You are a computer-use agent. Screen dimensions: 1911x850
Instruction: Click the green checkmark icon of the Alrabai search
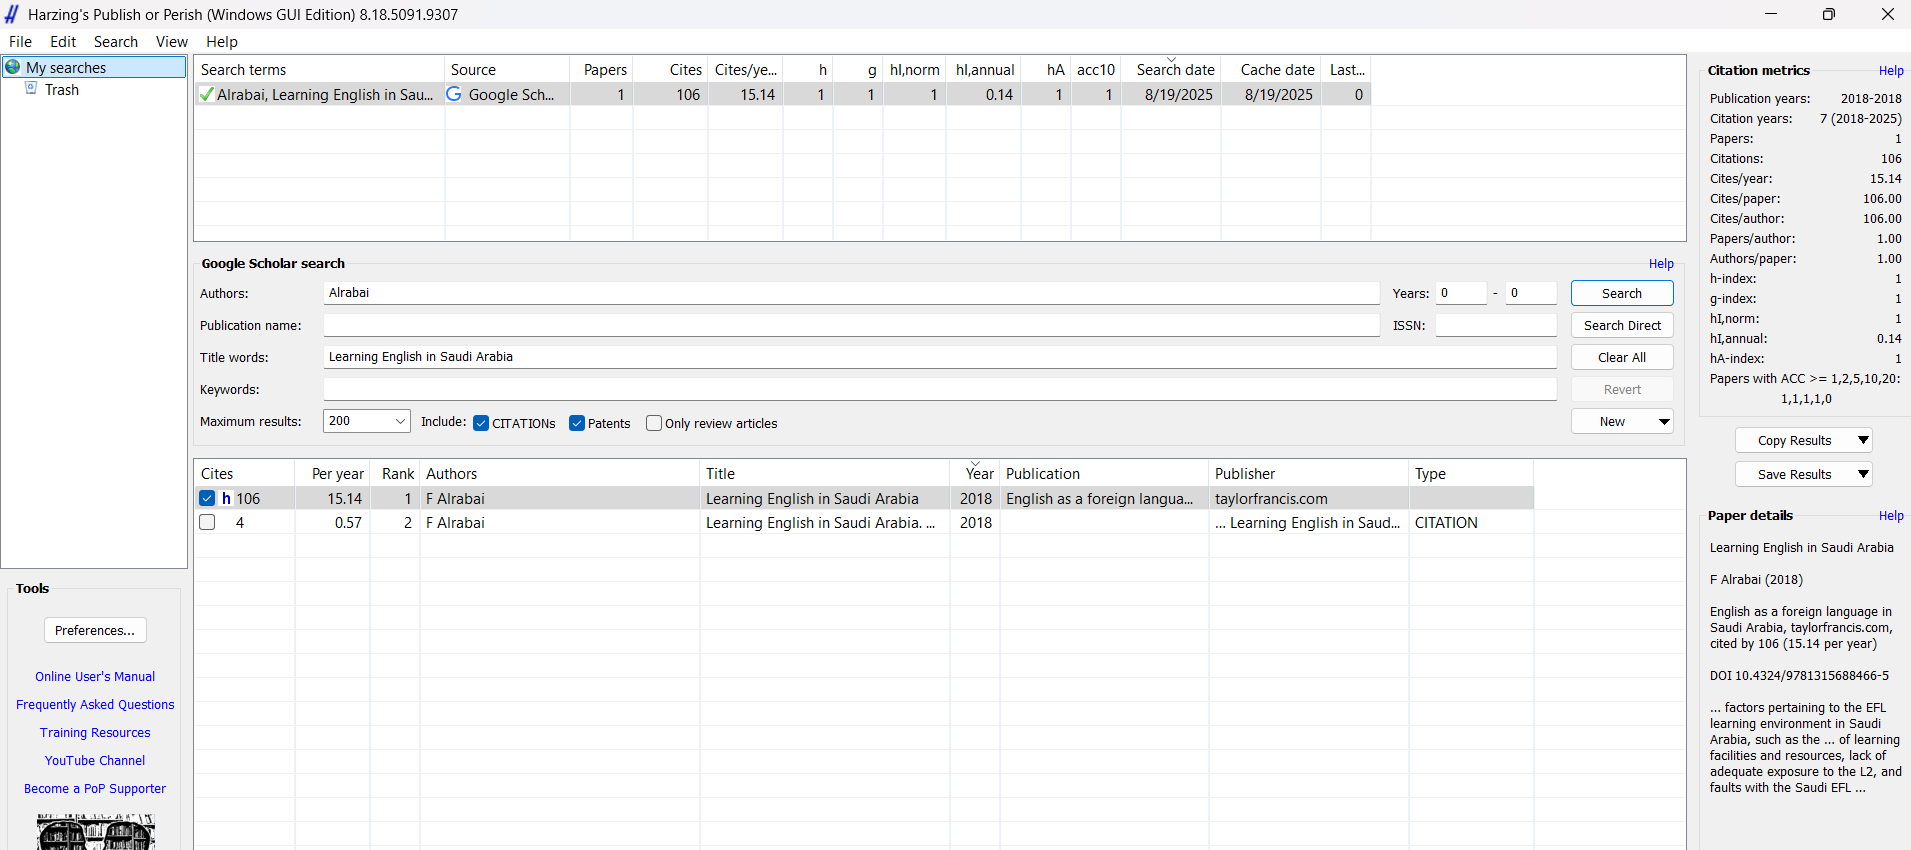[206, 95]
